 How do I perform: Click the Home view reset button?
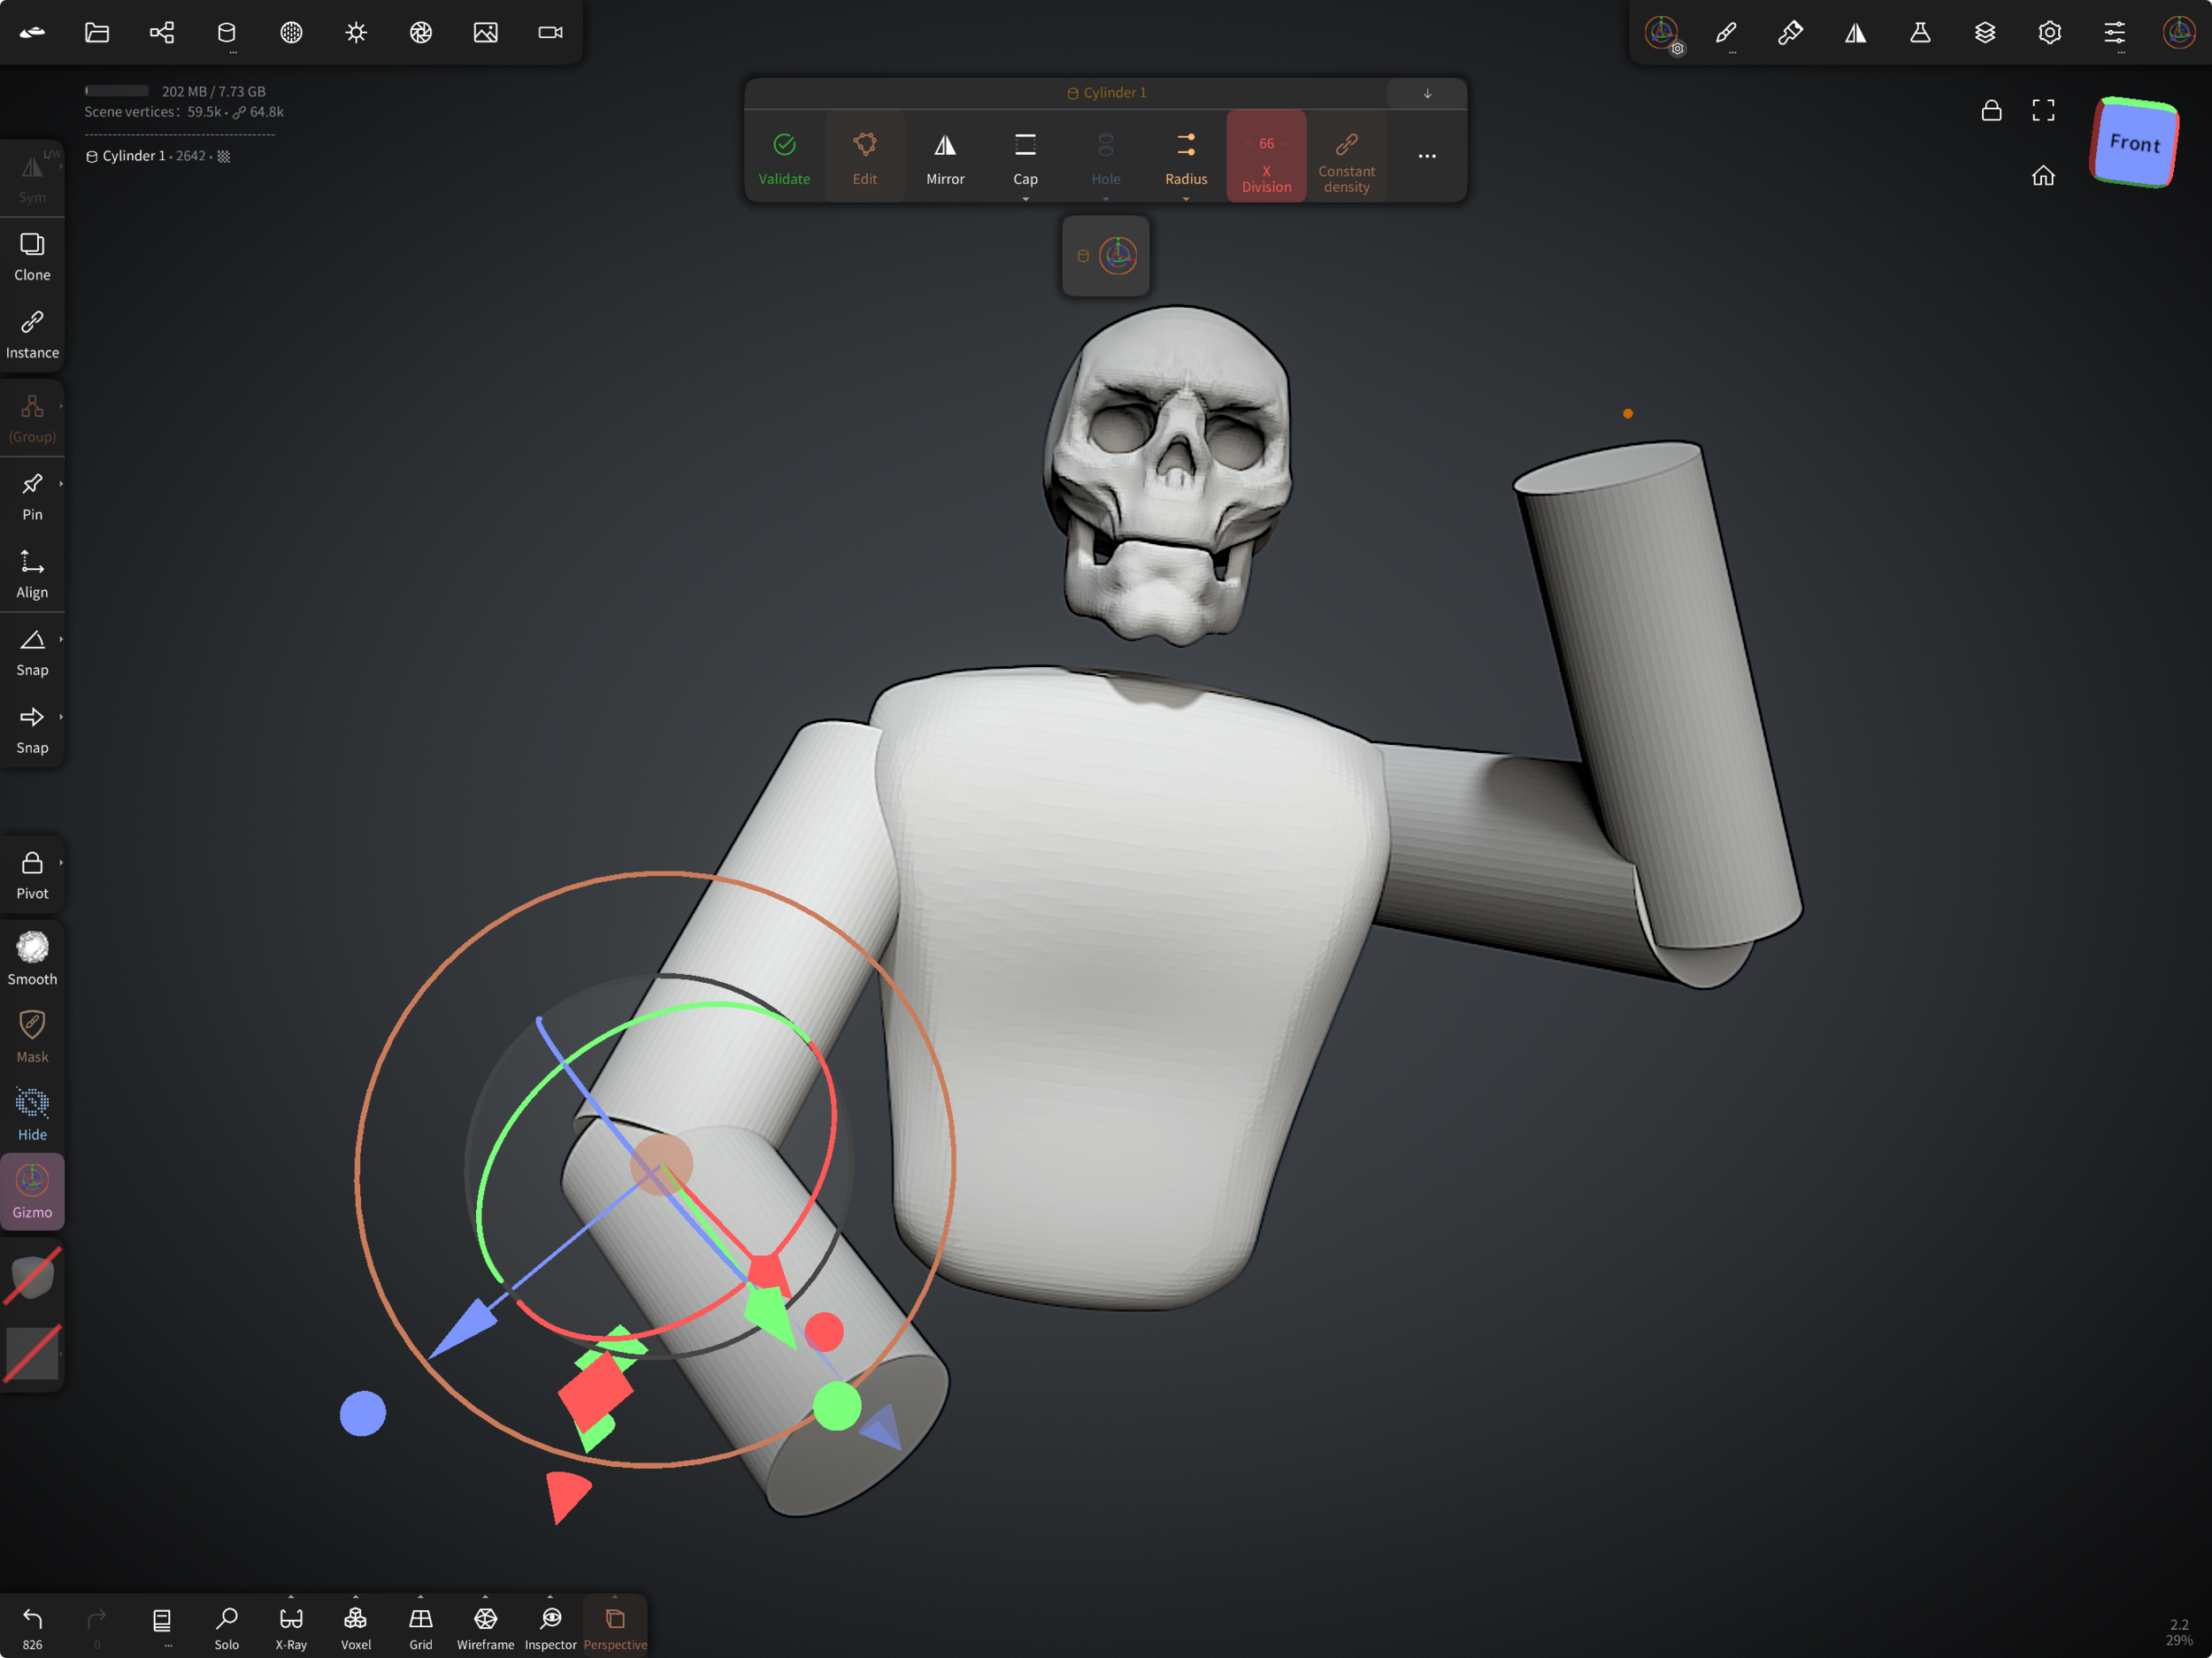[2042, 176]
